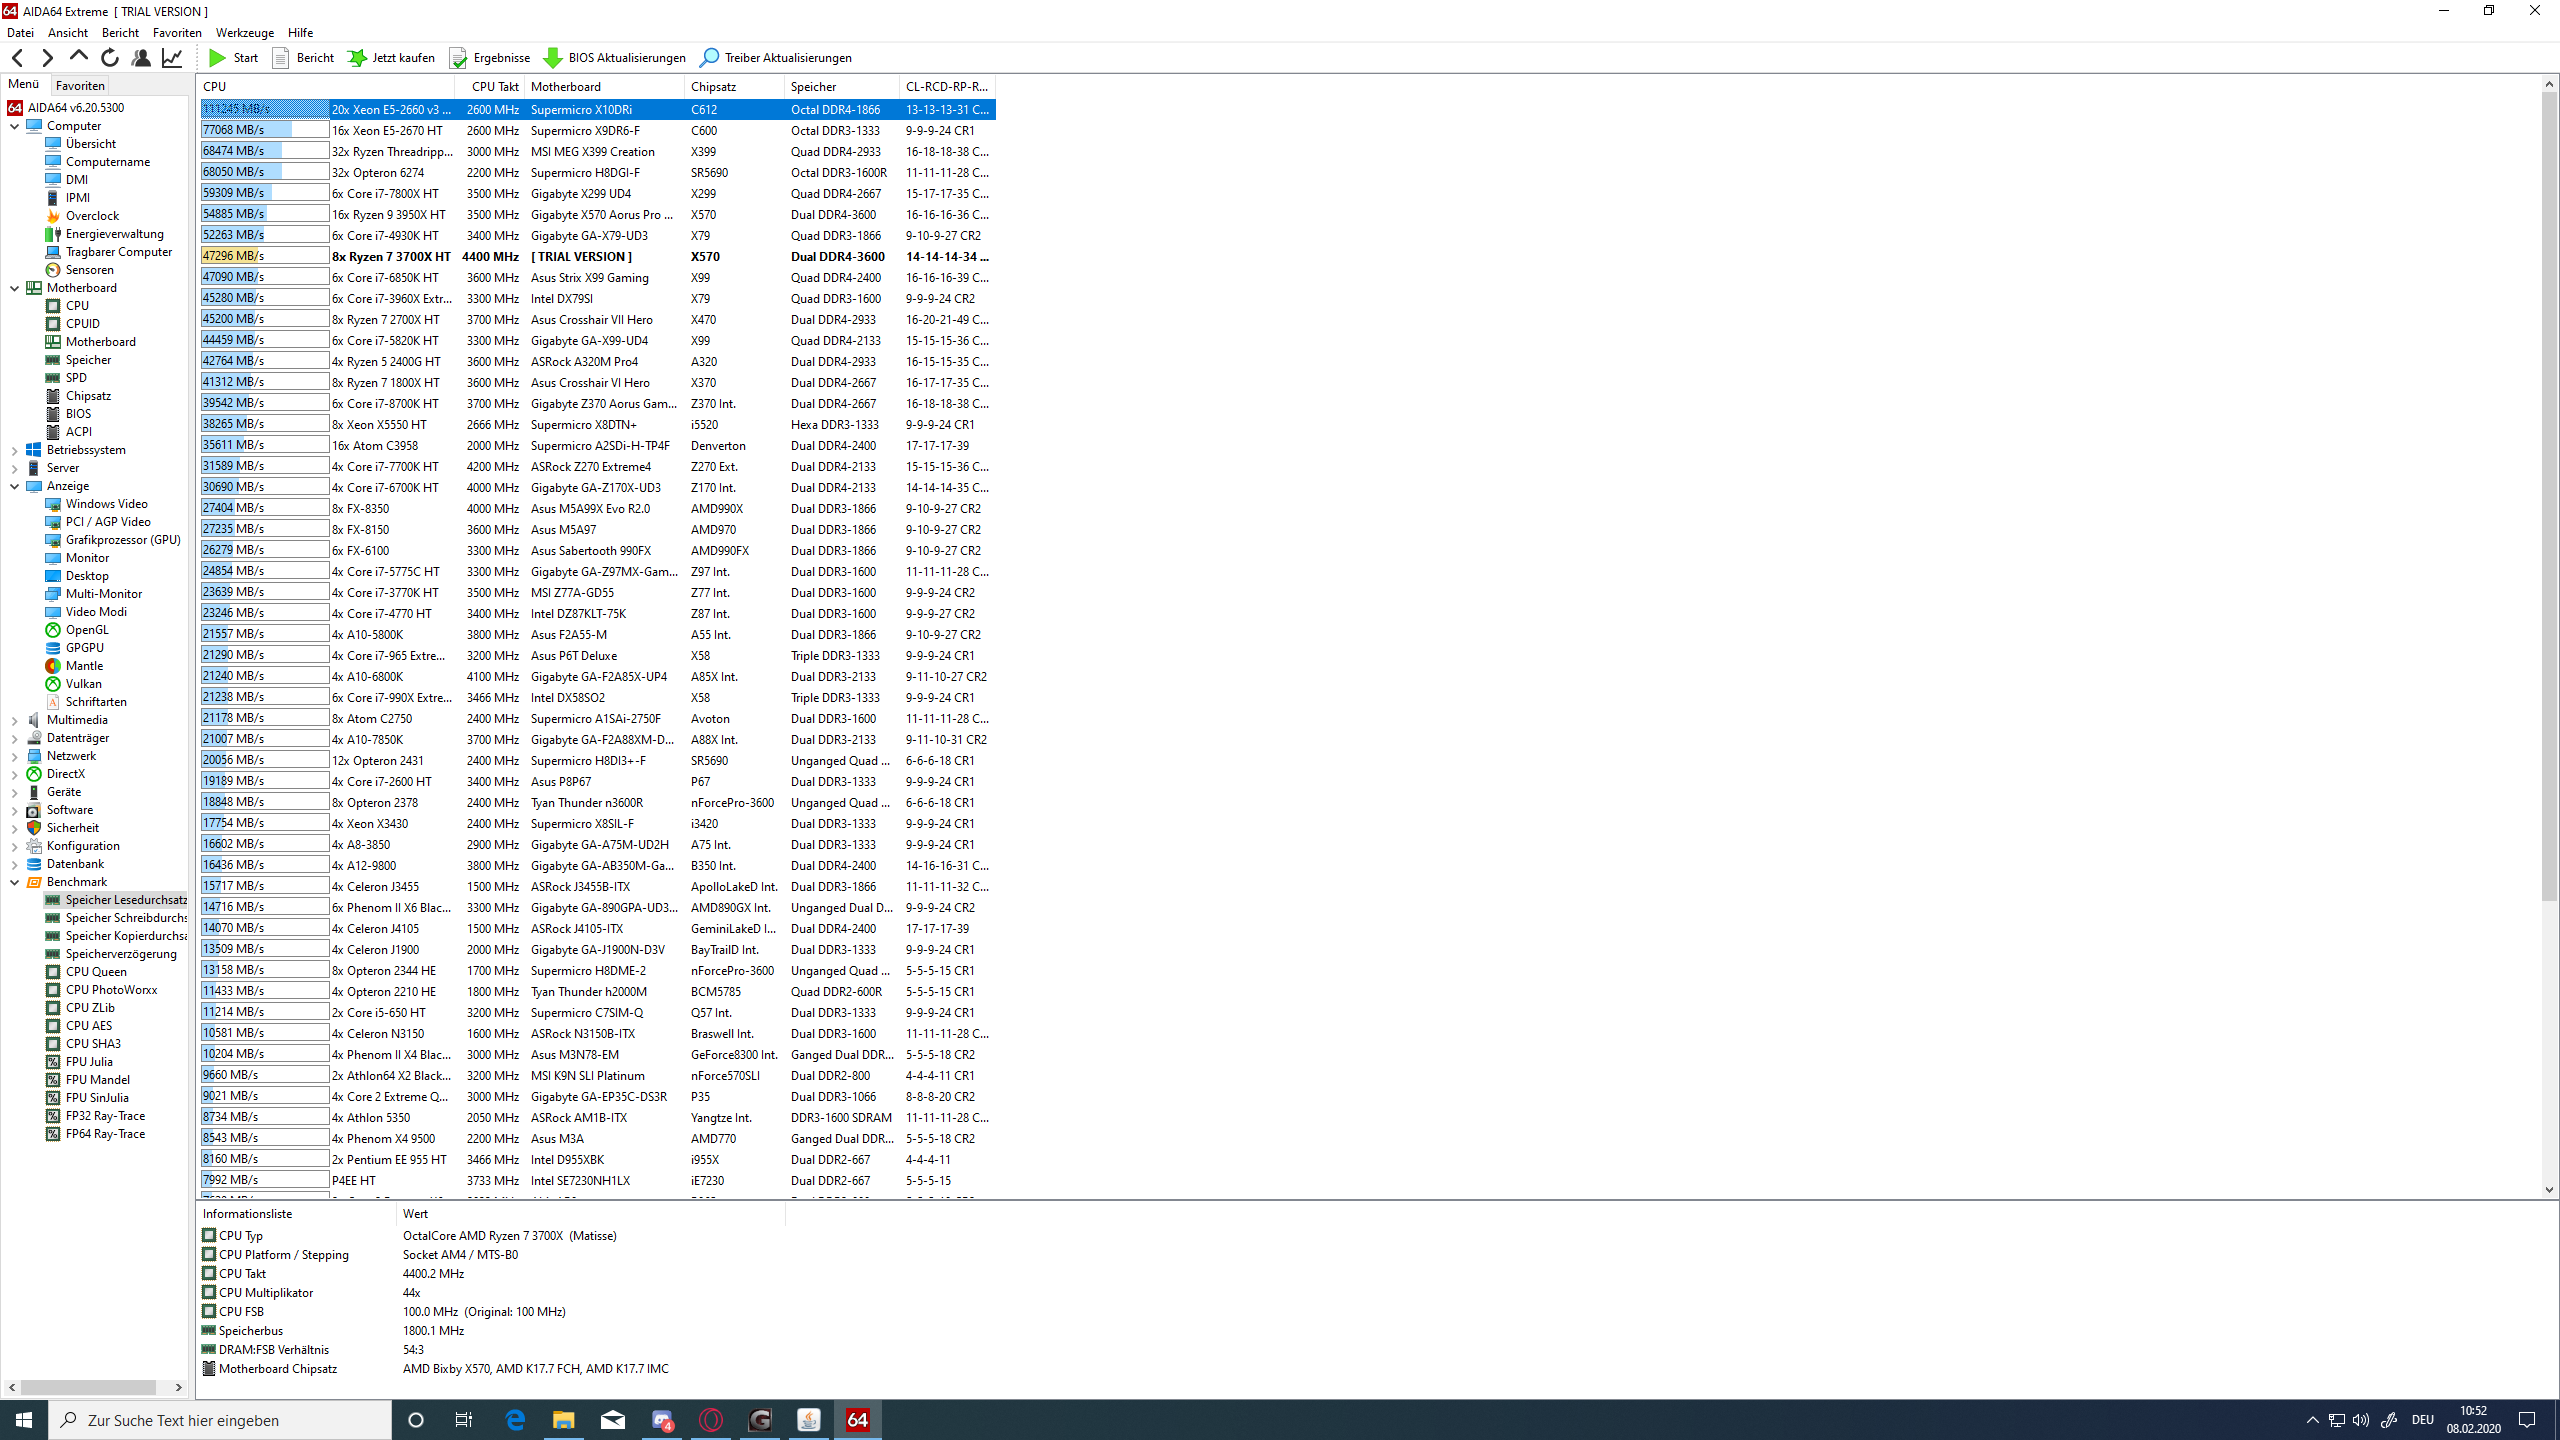Click the refresh toolbar icon
Viewport: 2560px width, 1440px height.
pos(110,58)
